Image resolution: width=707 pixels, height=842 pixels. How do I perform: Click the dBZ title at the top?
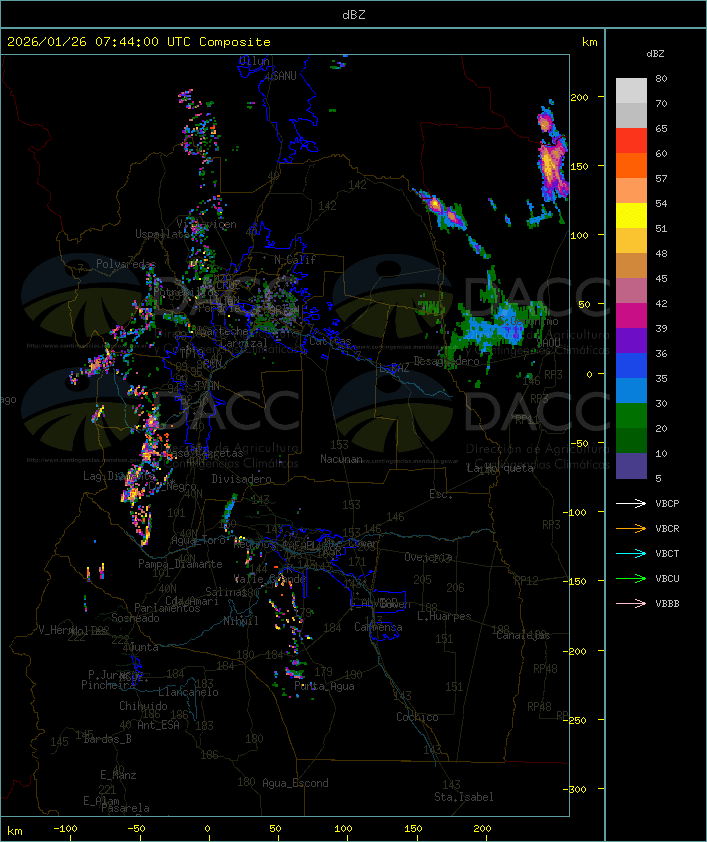(353, 14)
